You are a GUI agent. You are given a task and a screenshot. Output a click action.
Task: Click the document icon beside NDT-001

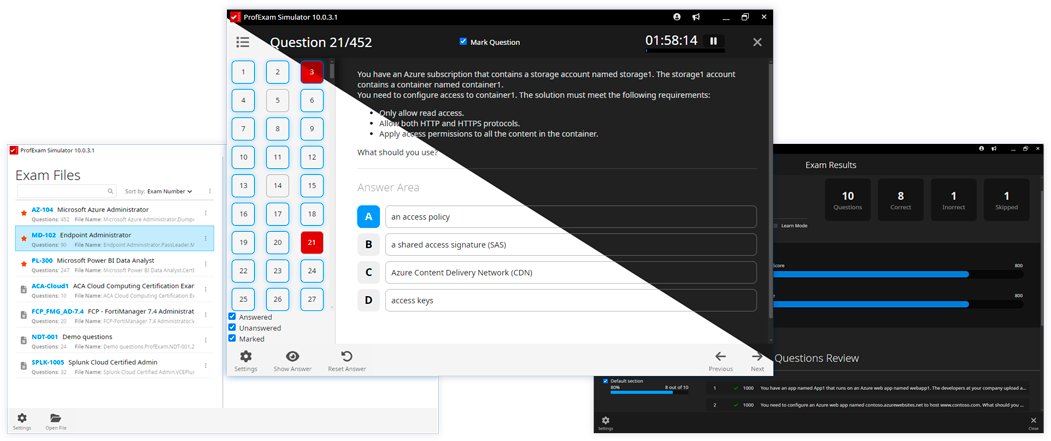pyautogui.click(x=23, y=340)
